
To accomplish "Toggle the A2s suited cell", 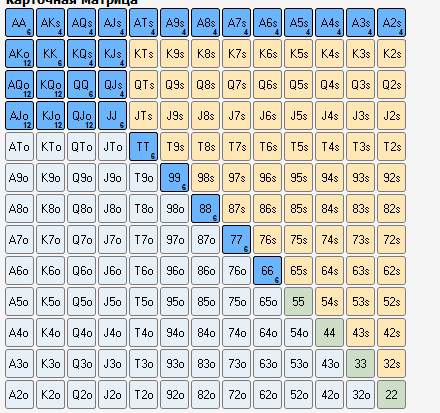I will point(391,23).
